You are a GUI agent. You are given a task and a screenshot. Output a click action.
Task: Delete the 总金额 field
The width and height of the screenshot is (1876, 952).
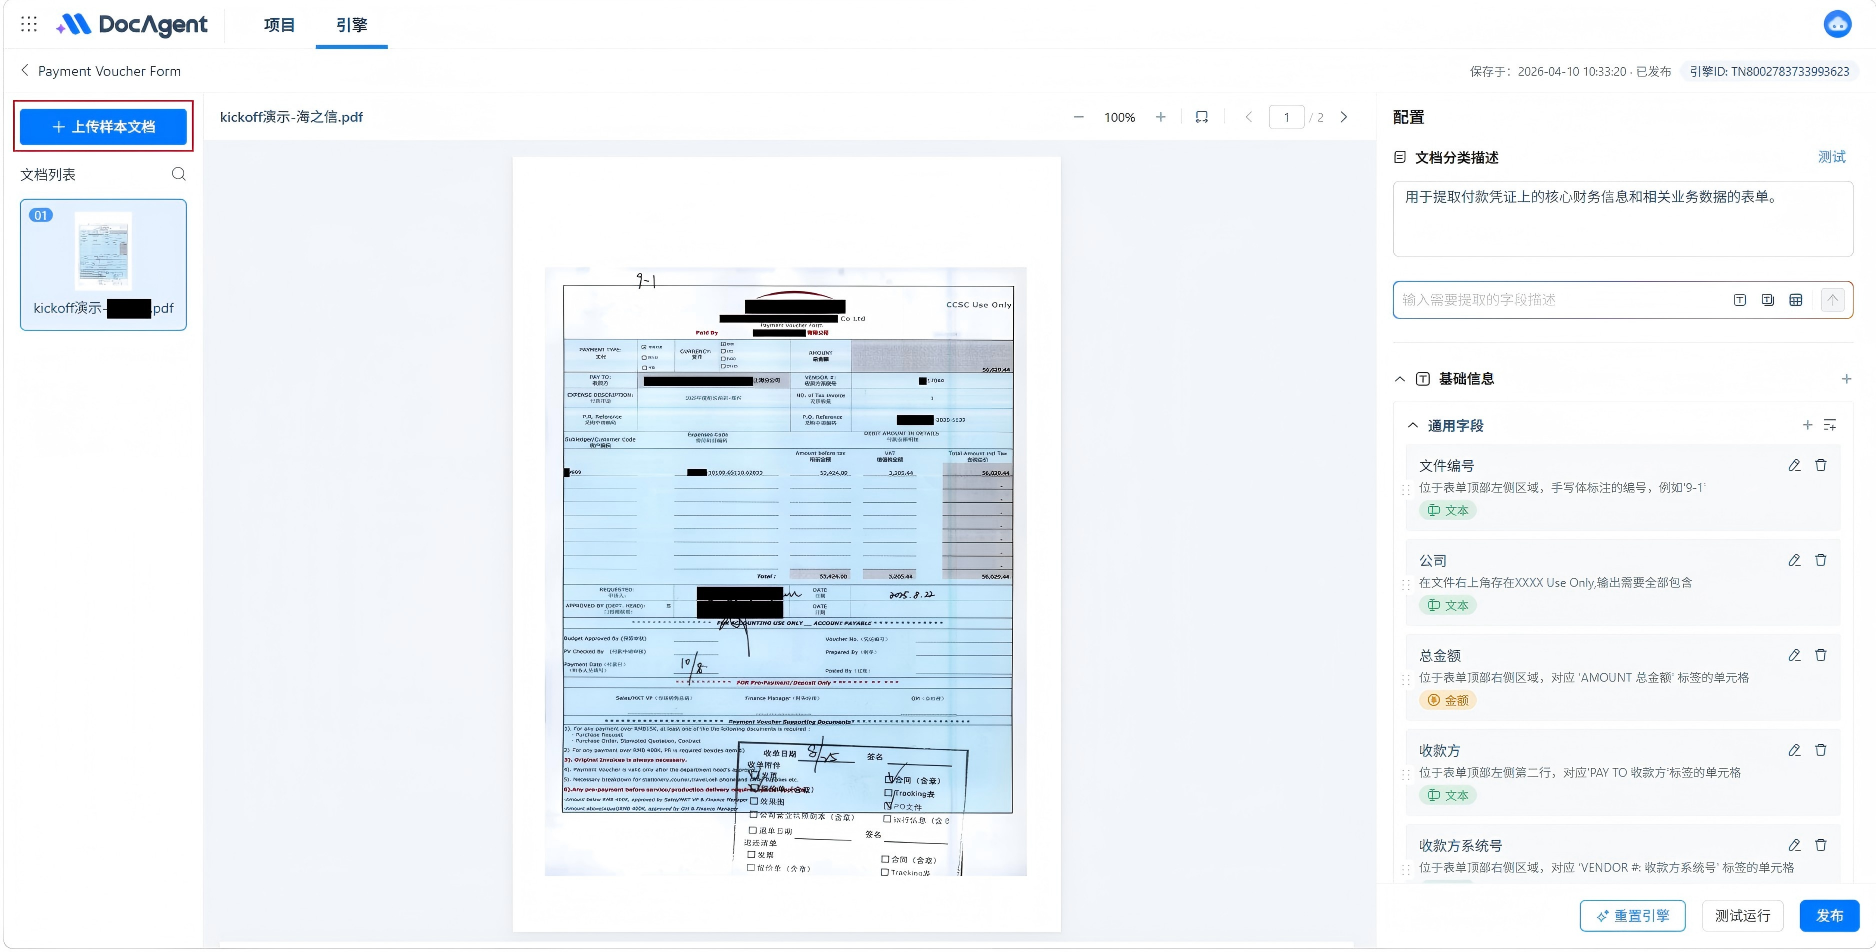click(1821, 655)
